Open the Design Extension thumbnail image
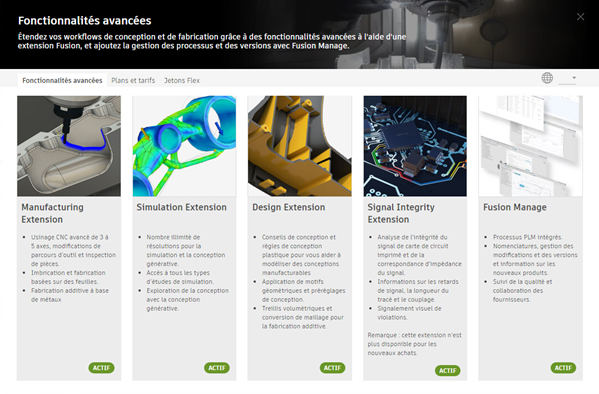Viewport: 599px width, 394px height. point(300,146)
